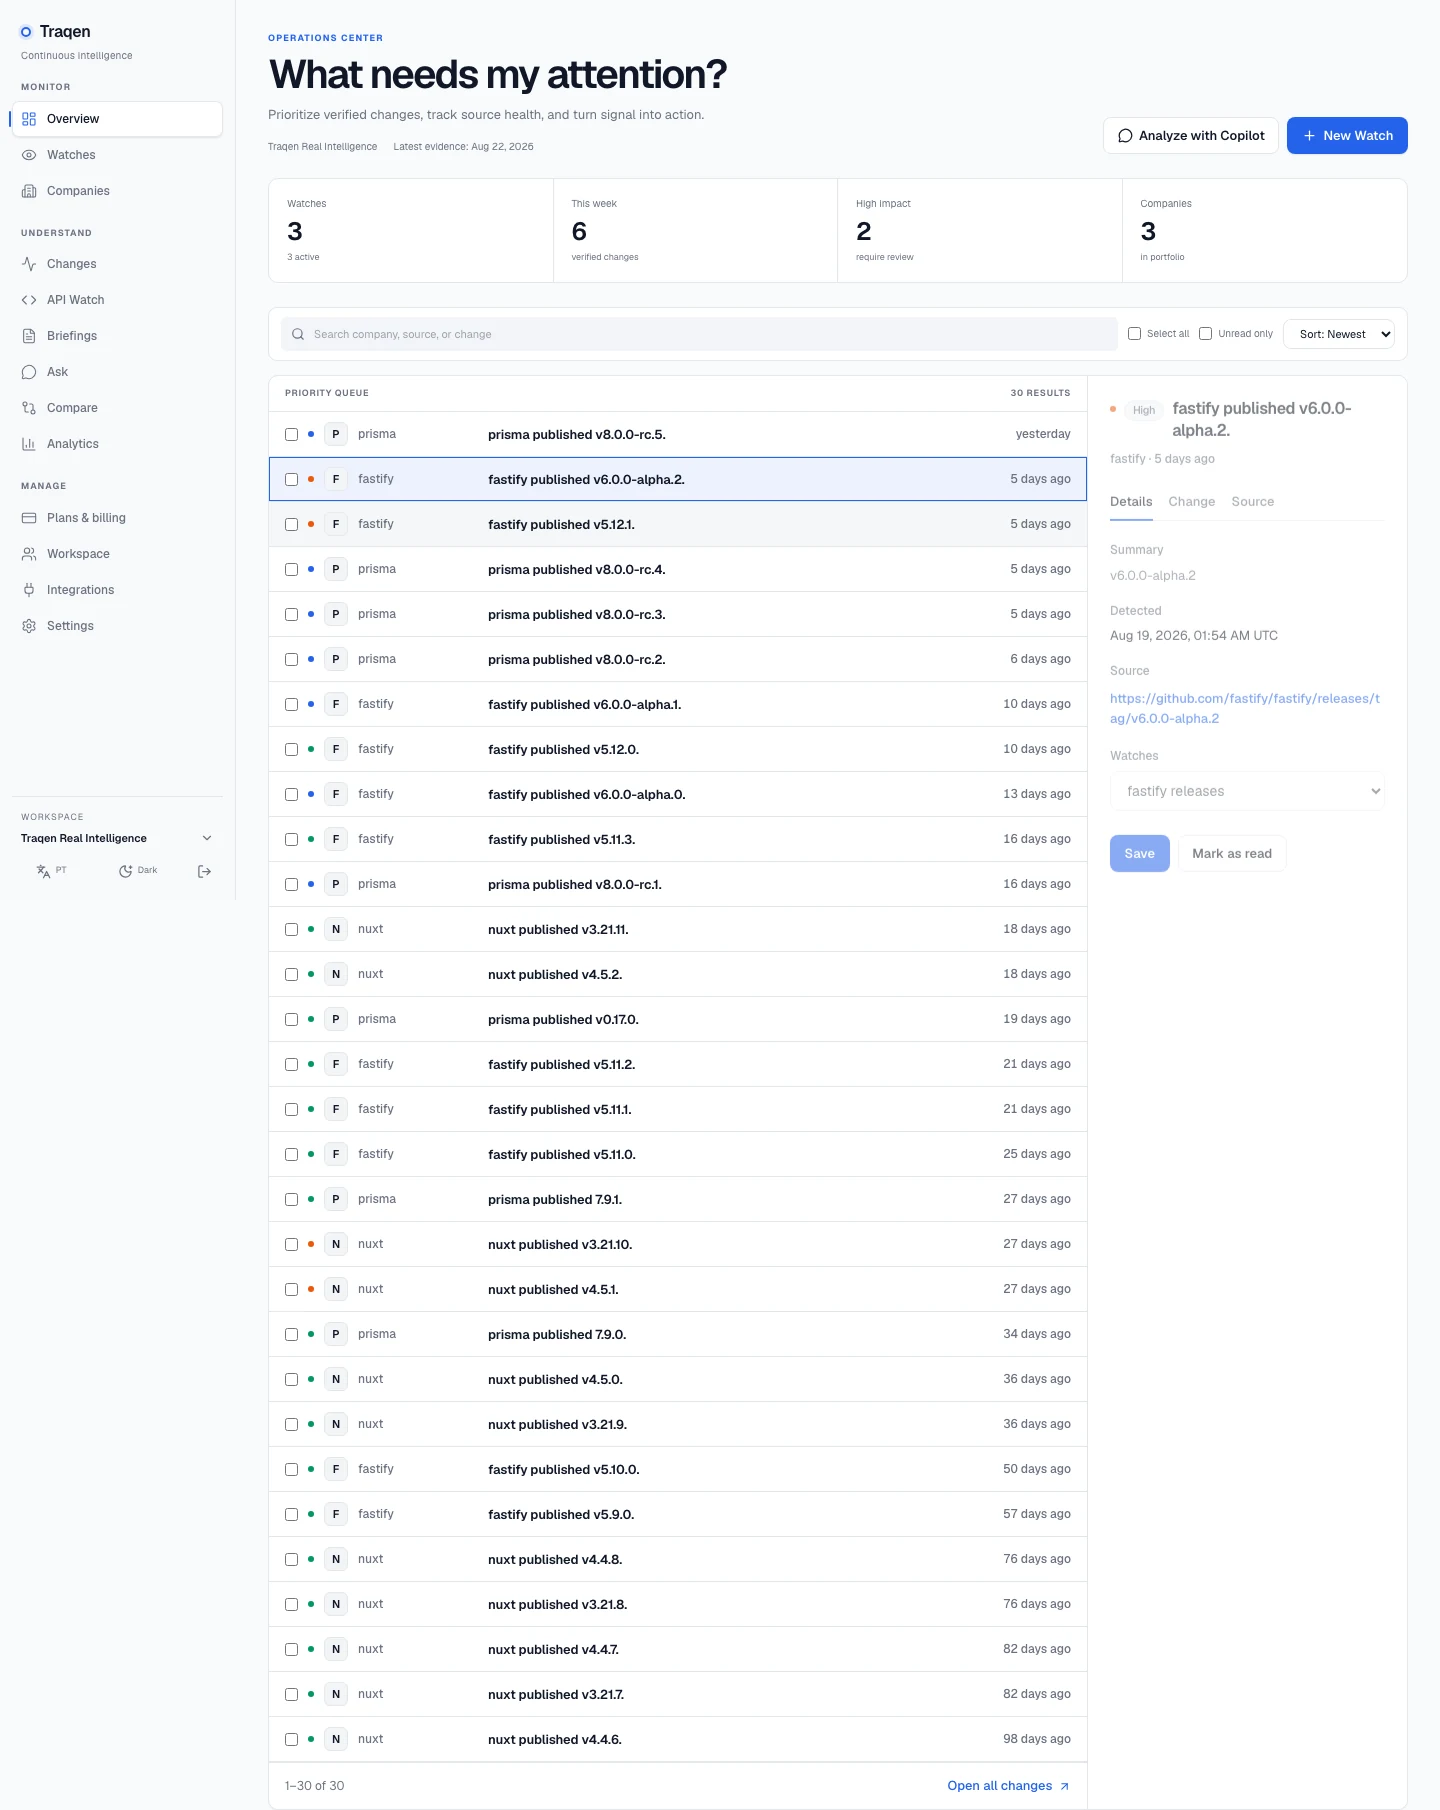1440x1810 pixels.
Task: Check the prisma v8.0.0-rc.5 row checkbox
Action: point(291,434)
